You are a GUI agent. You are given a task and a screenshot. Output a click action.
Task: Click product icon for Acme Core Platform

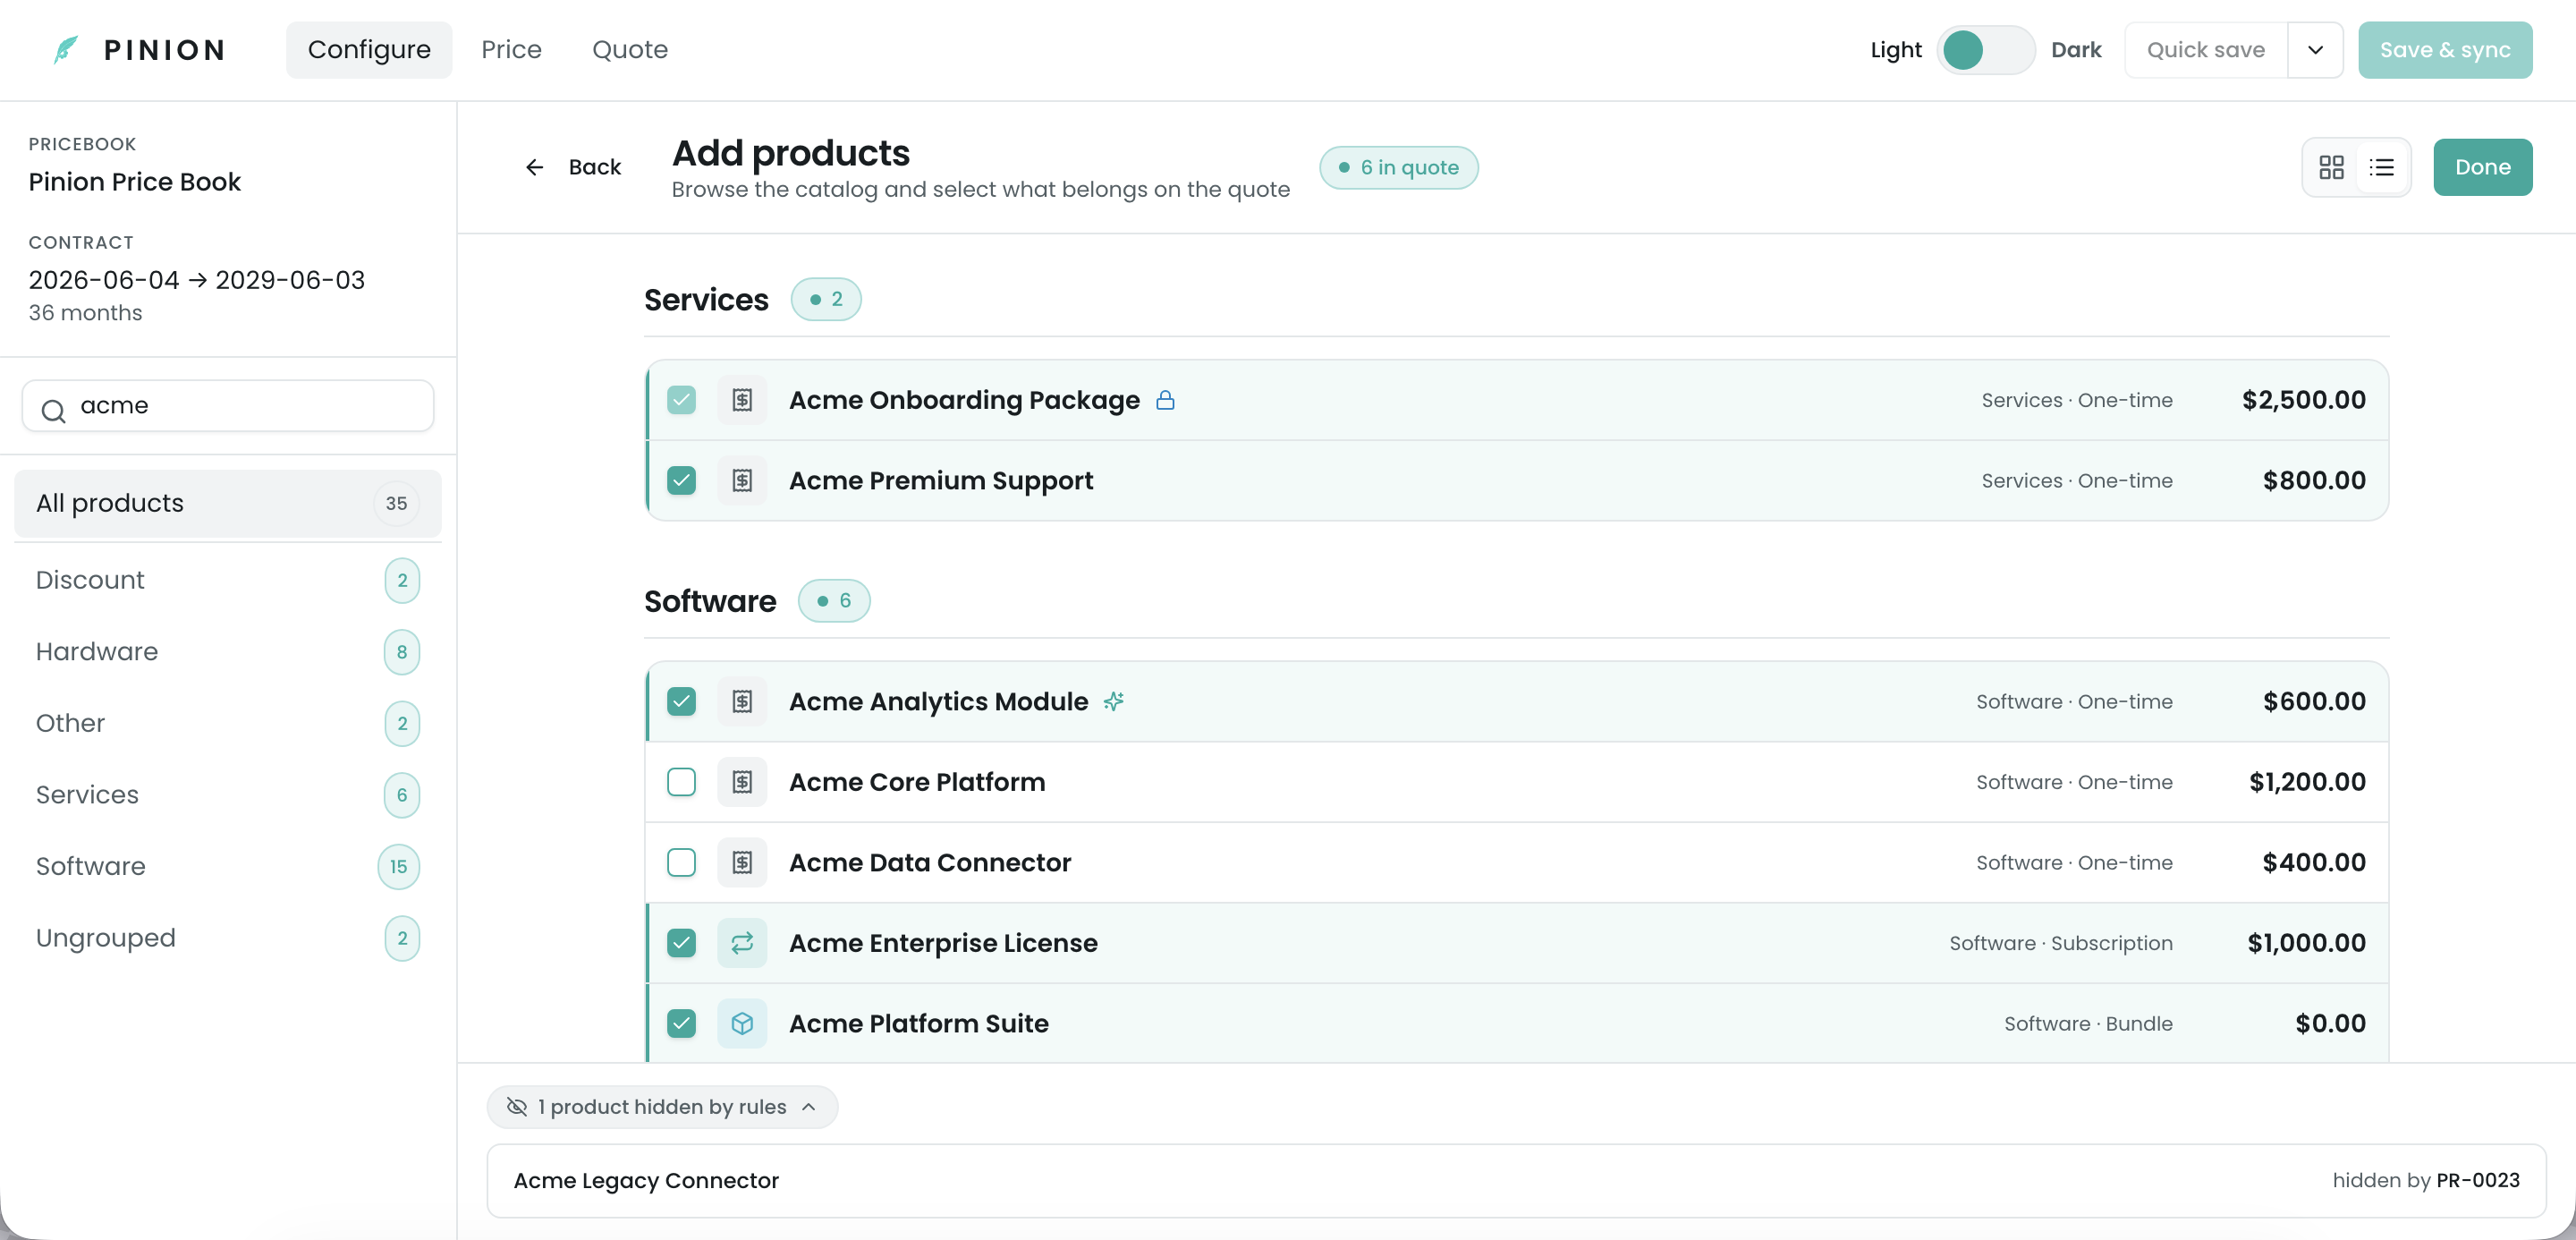(742, 782)
